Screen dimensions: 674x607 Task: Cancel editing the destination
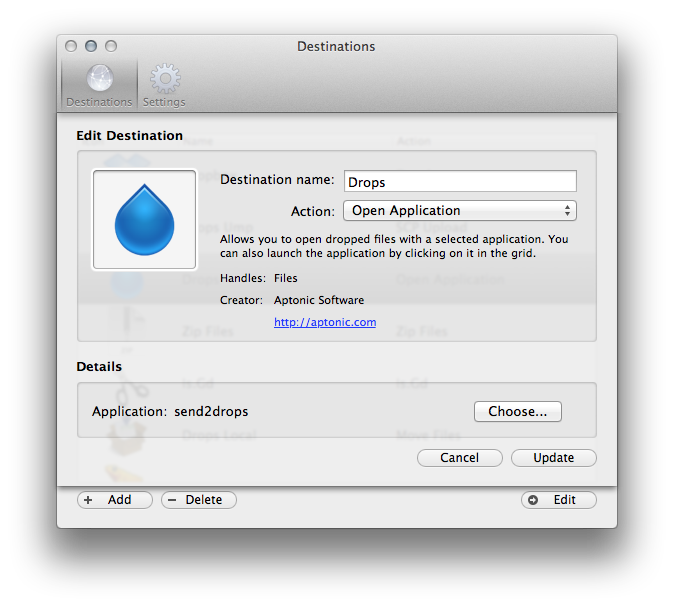tap(459, 458)
